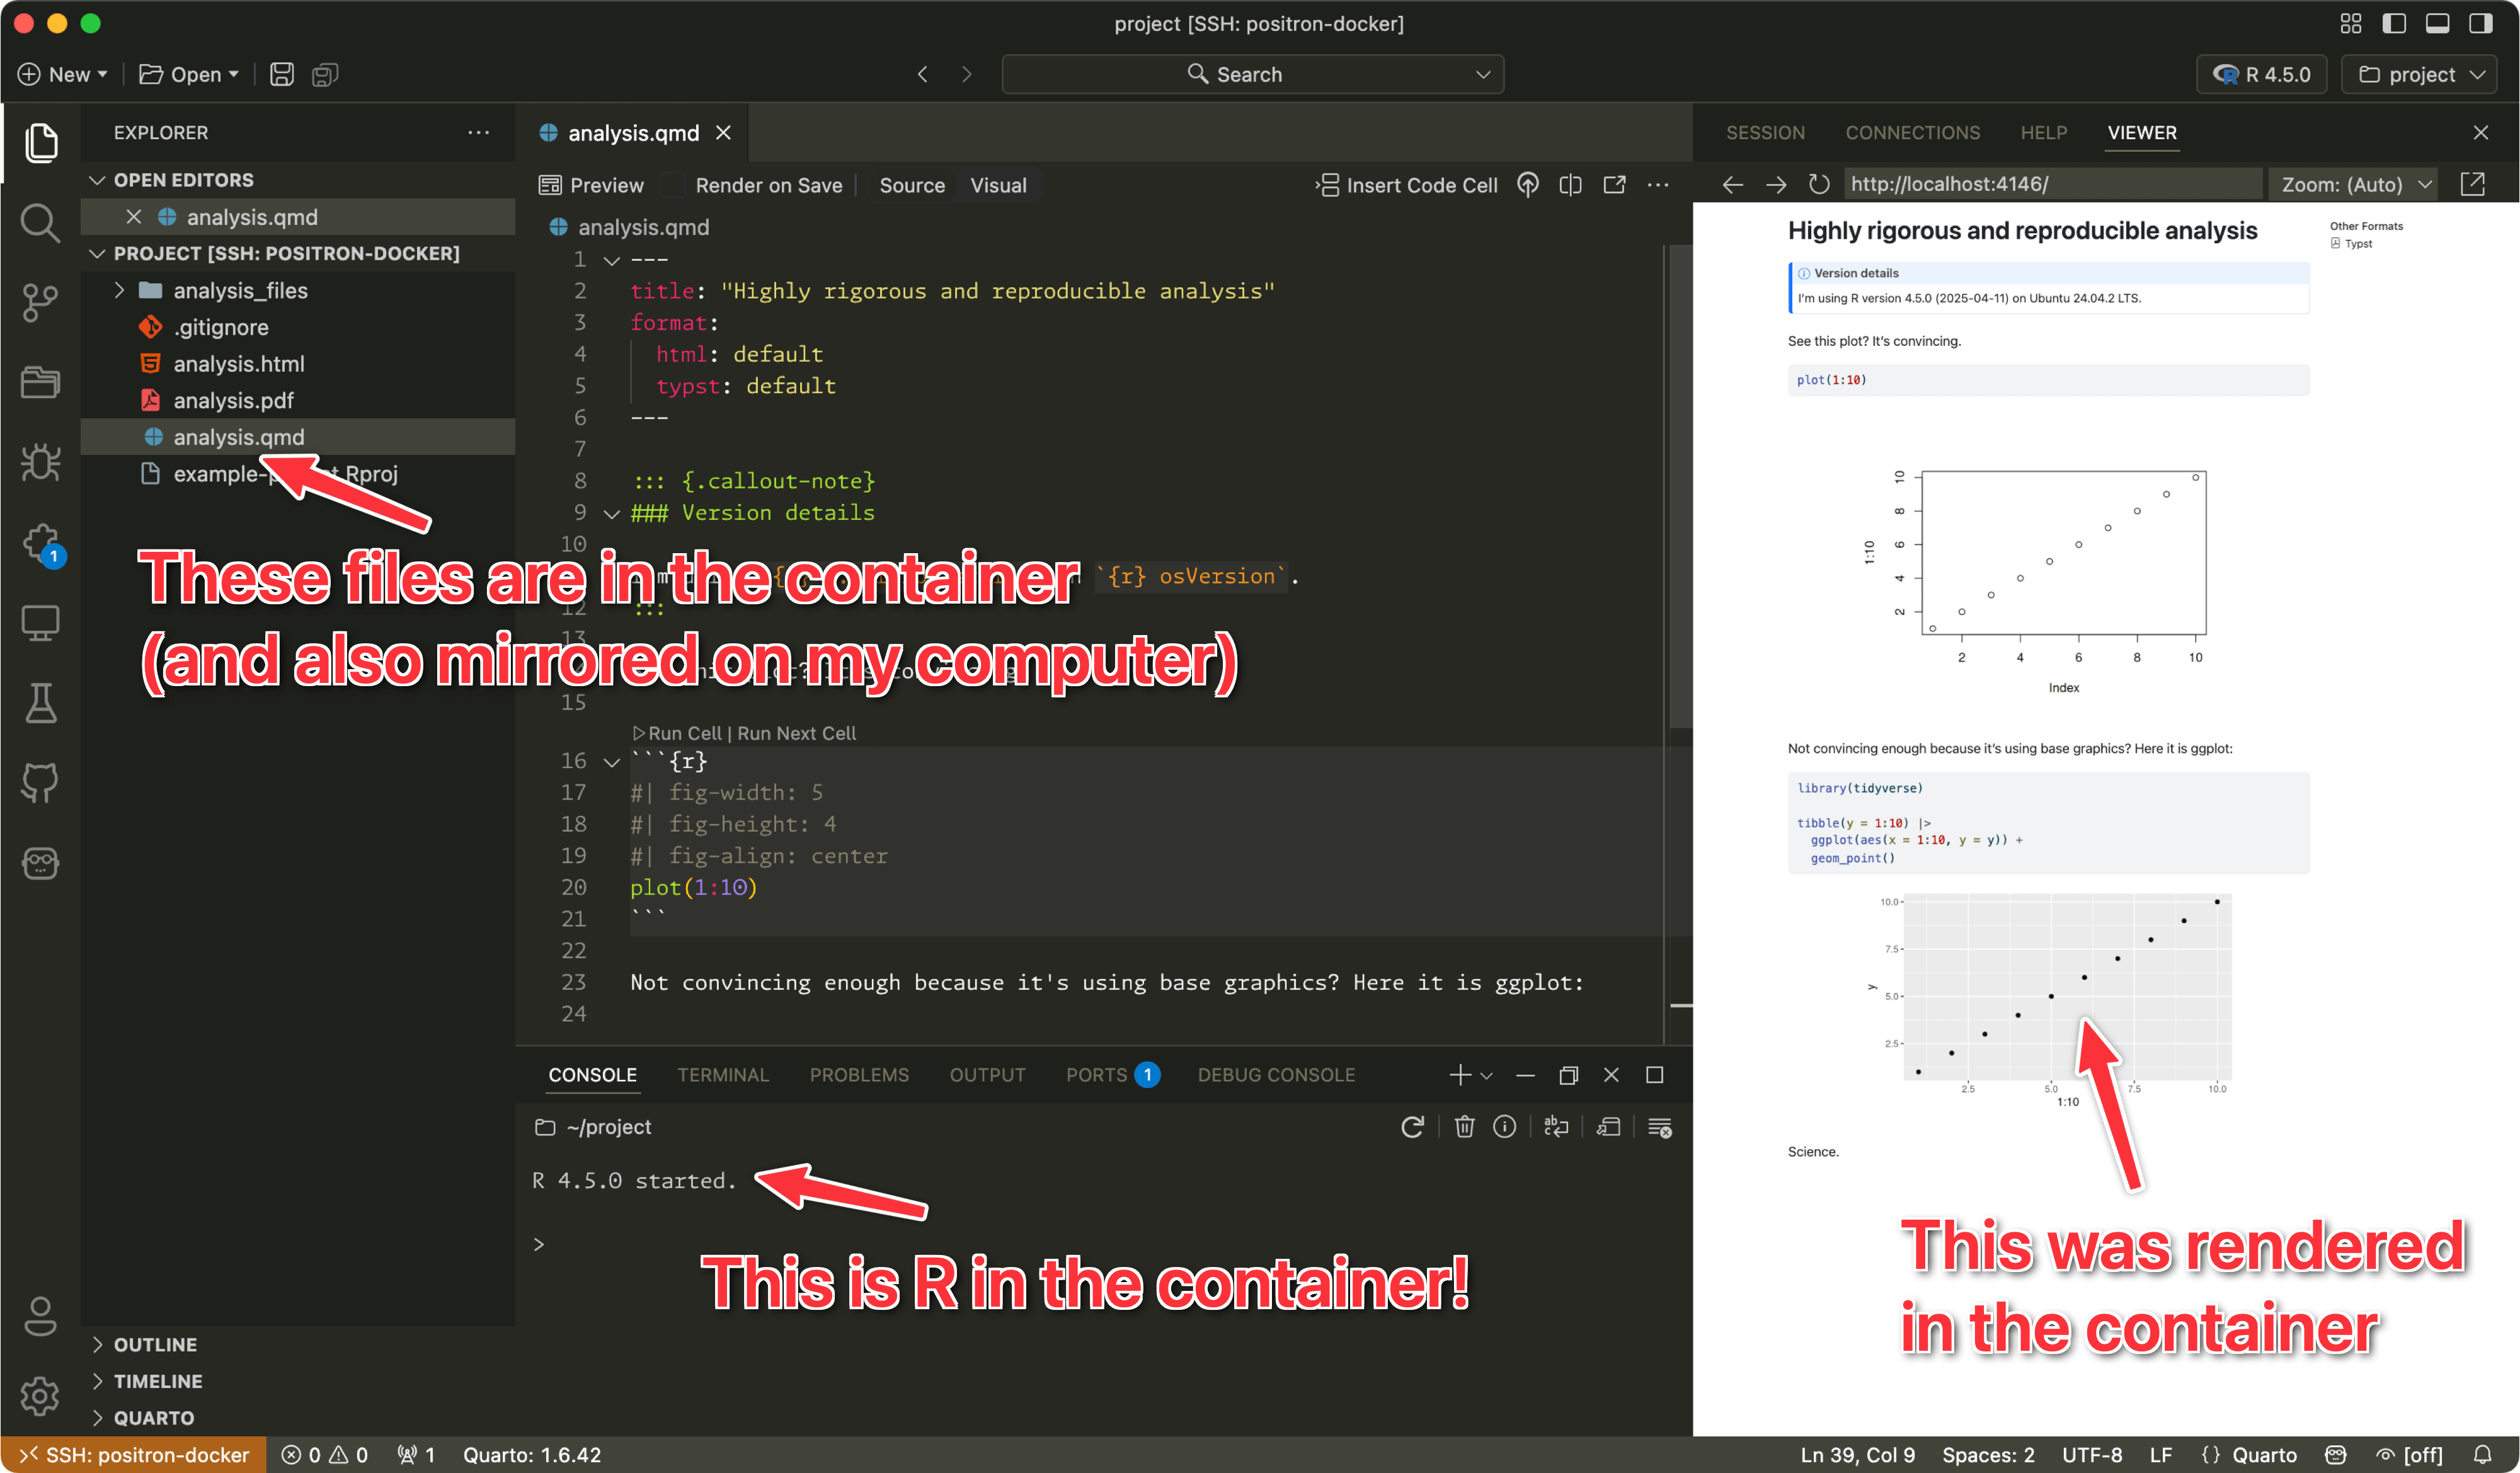Image resolution: width=2520 pixels, height=1473 pixels.
Task: Close the analysis.qmd editor tab
Action: (723, 133)
